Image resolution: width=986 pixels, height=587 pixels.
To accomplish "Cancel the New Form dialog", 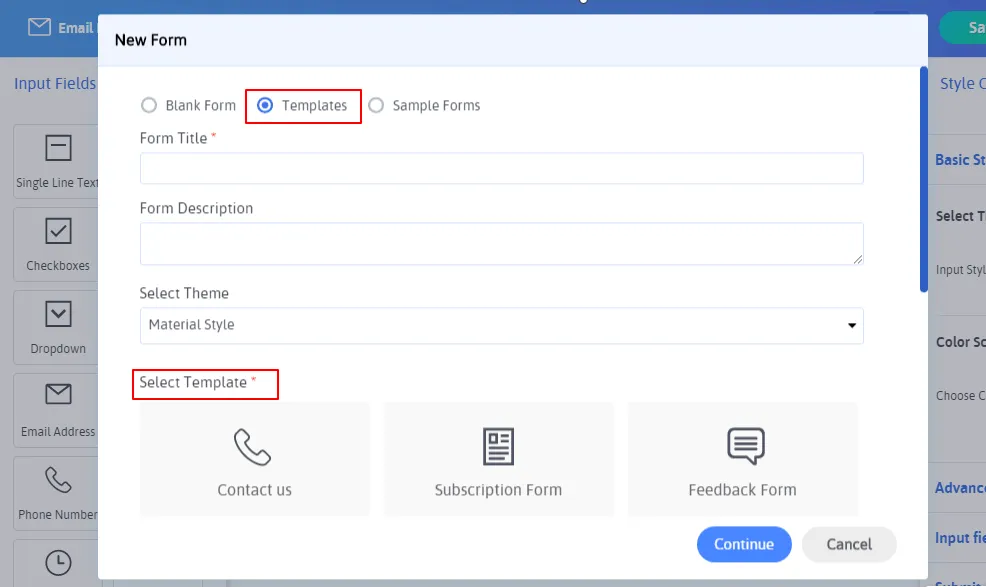I will pos(849,544).
